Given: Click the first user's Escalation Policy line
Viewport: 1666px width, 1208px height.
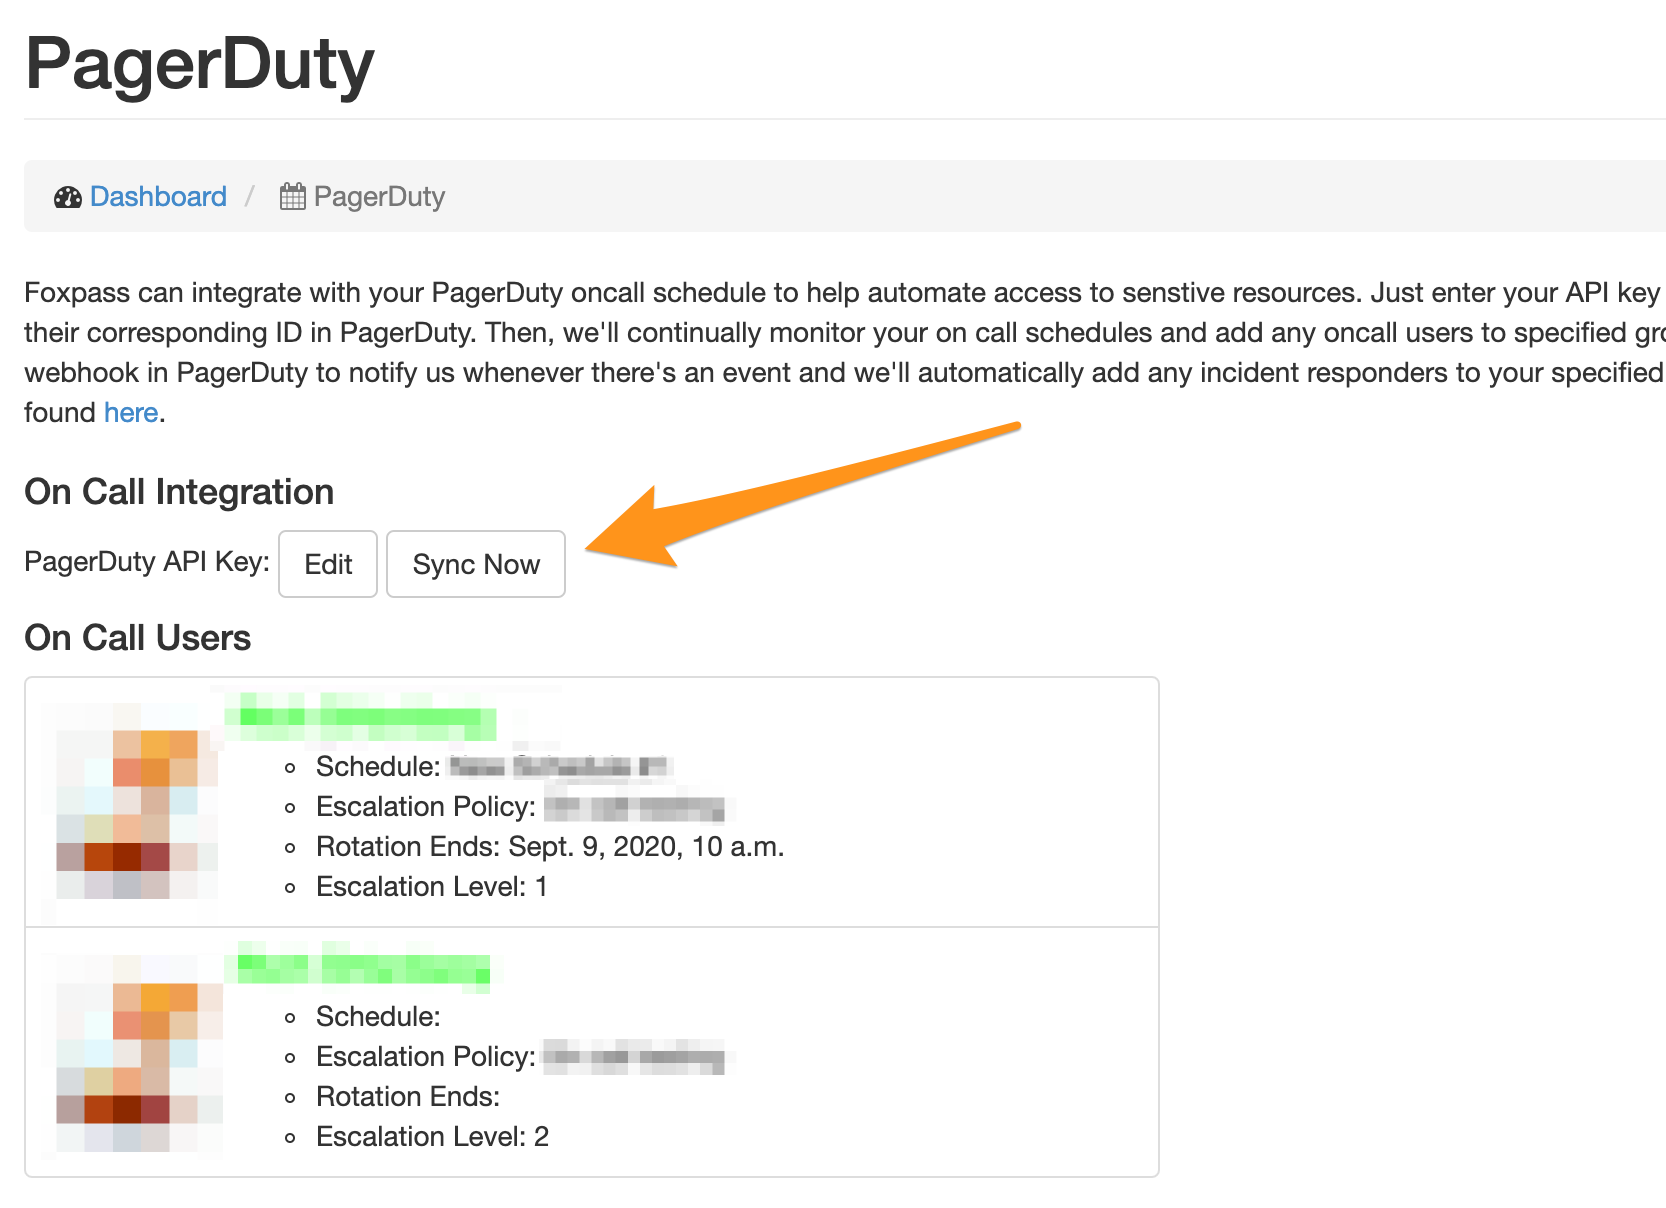Looking at the screenshot, I should (525, 807).
